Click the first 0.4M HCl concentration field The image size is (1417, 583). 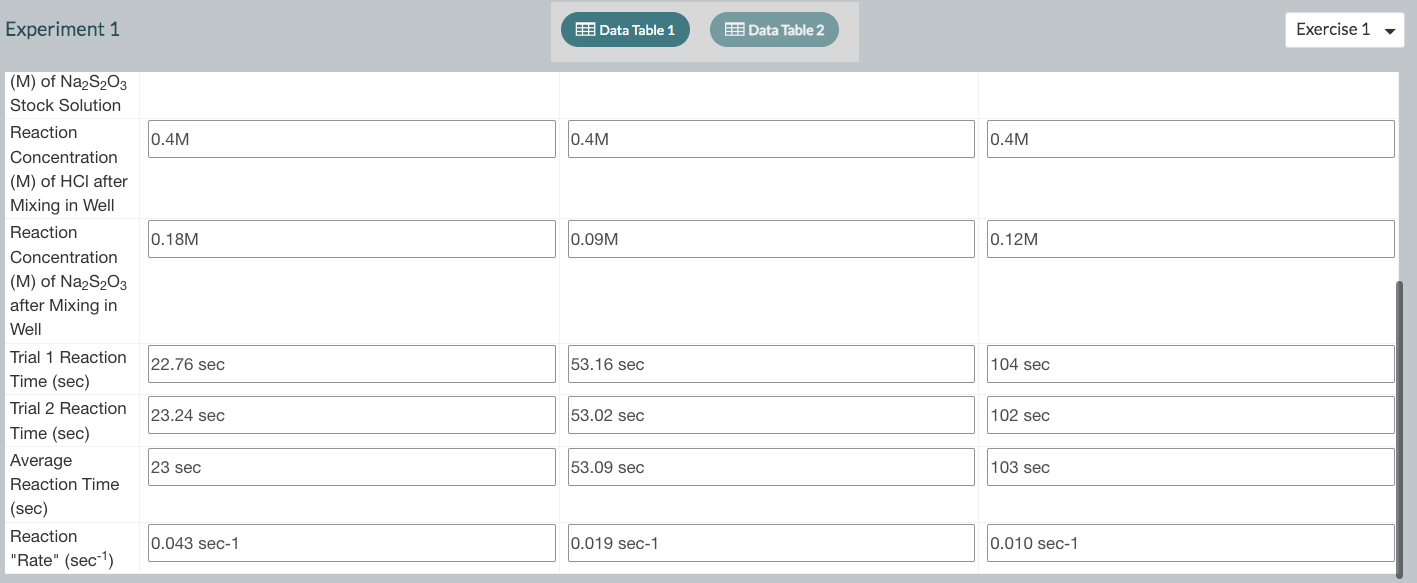point(350,139)
